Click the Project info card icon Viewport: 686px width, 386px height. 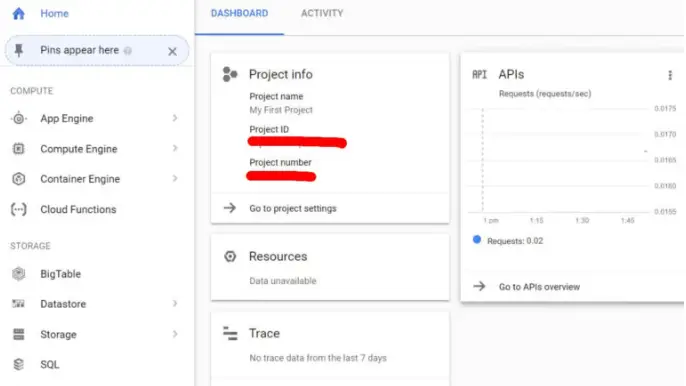230,74
